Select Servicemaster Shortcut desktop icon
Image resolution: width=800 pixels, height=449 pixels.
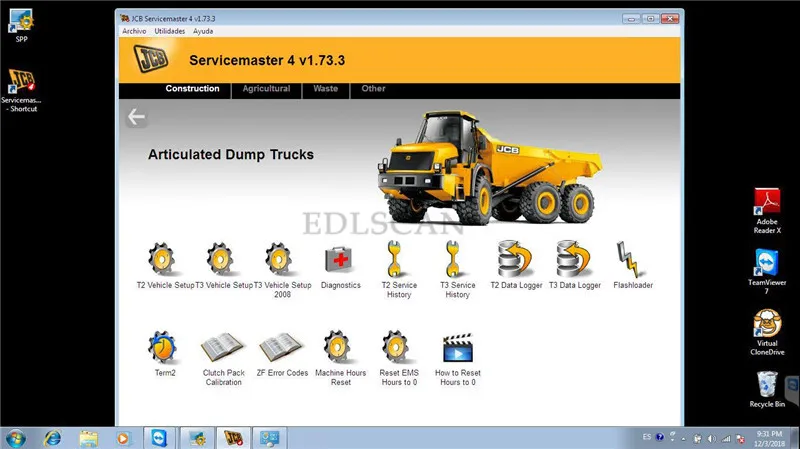point(21,90)
